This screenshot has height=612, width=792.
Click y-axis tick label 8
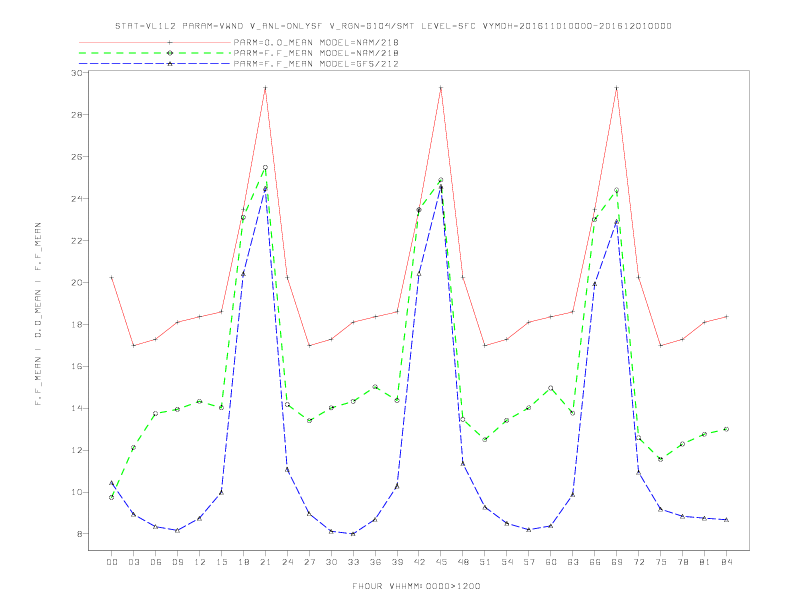tap(80, 534)
